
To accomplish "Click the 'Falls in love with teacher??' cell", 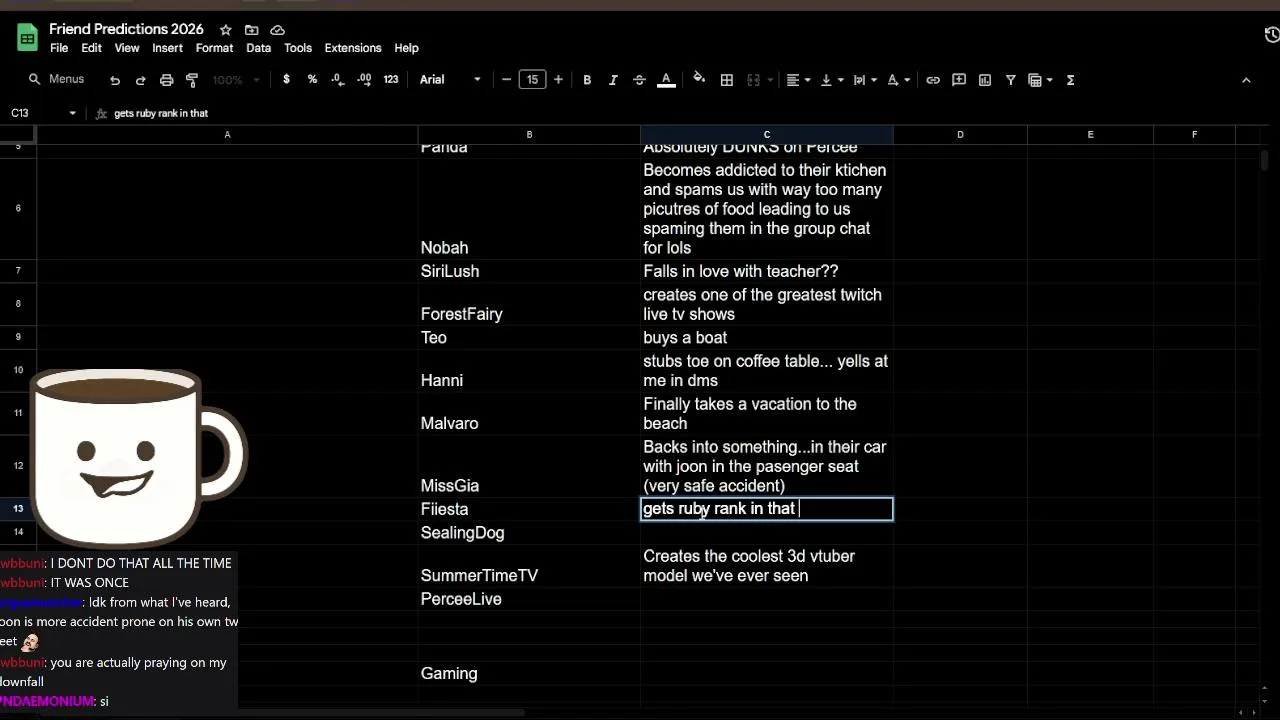I will (766, 271).
